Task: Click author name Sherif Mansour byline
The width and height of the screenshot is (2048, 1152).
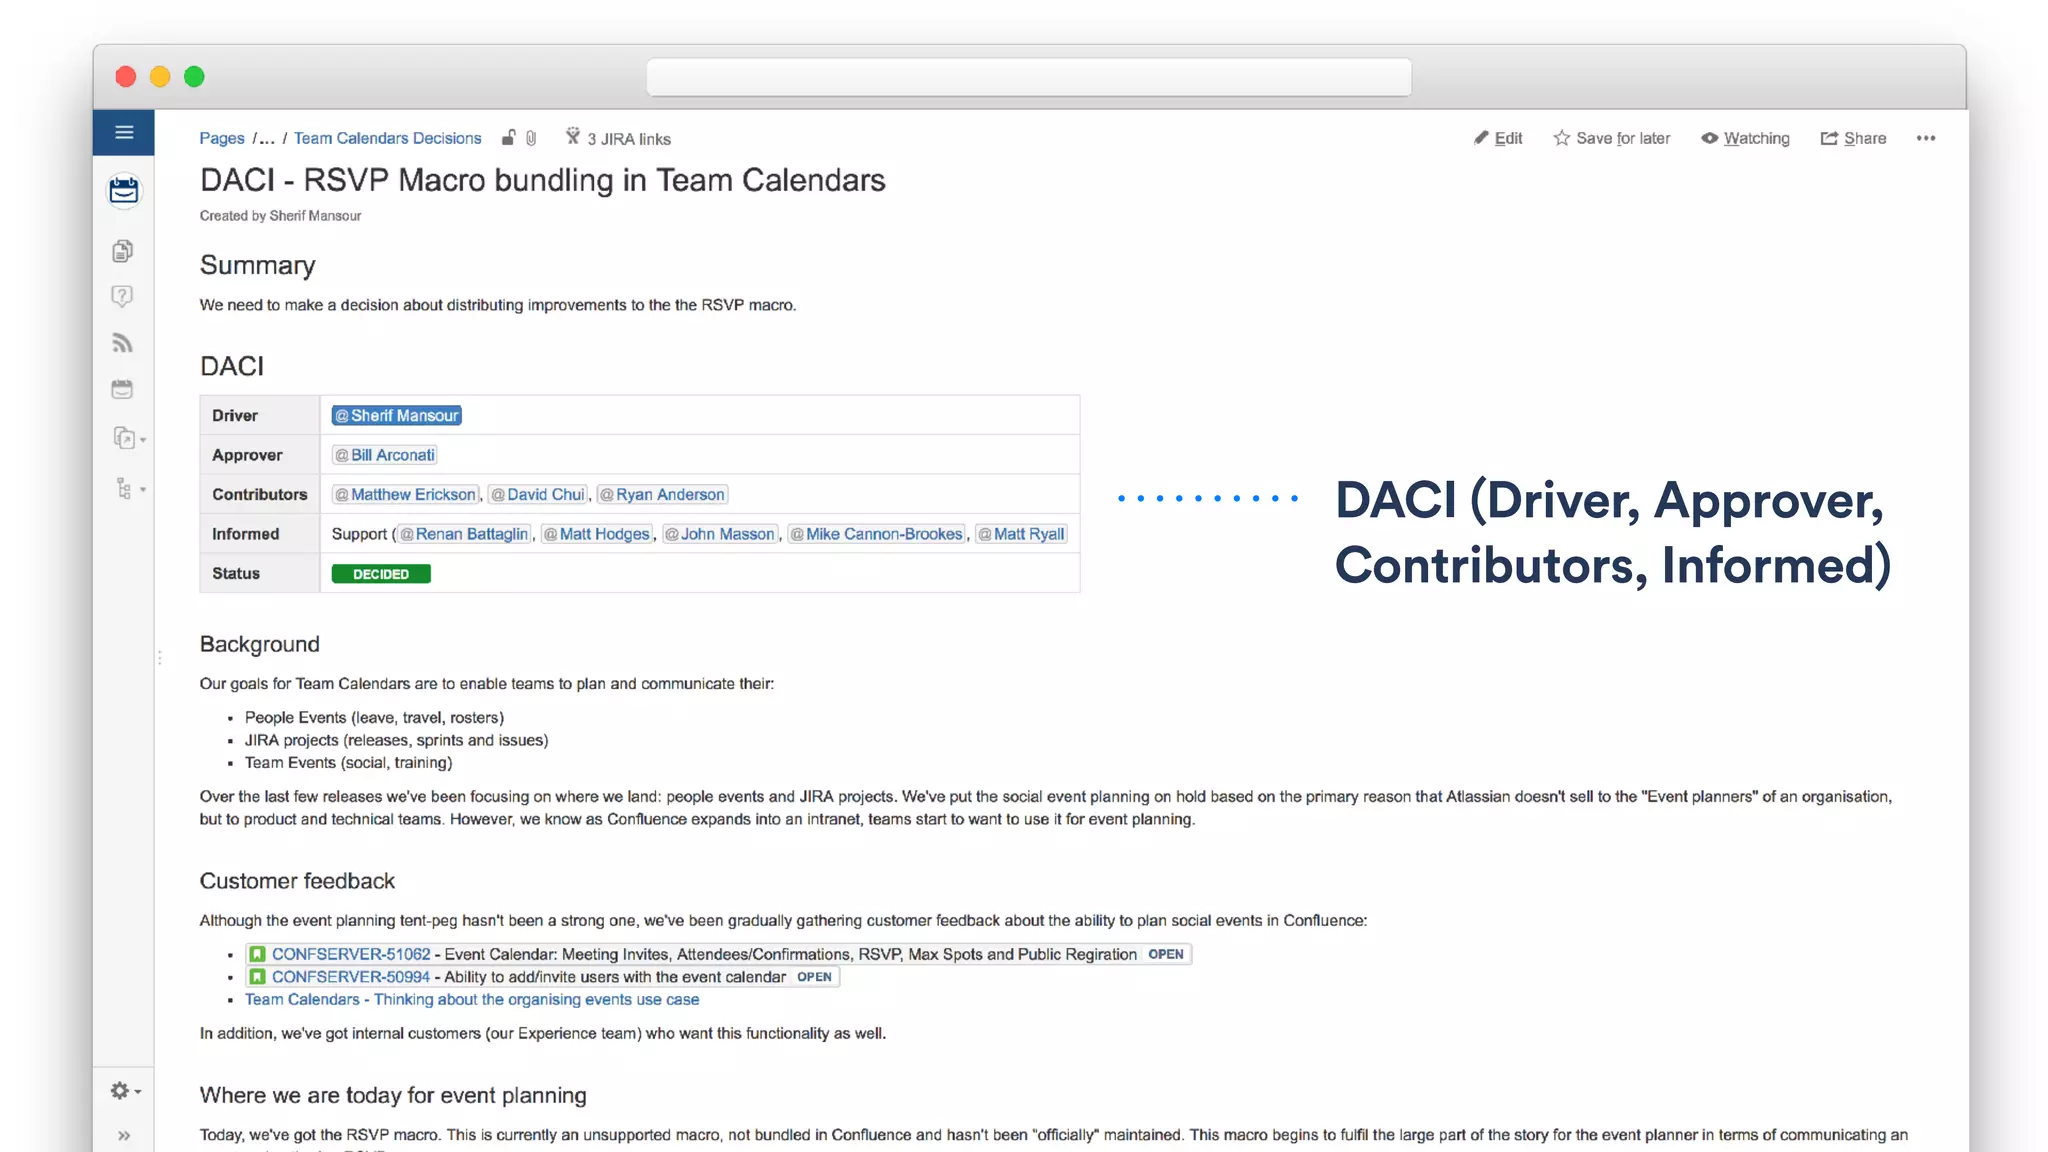Action: pyautogui.click(x=315, y=216)
